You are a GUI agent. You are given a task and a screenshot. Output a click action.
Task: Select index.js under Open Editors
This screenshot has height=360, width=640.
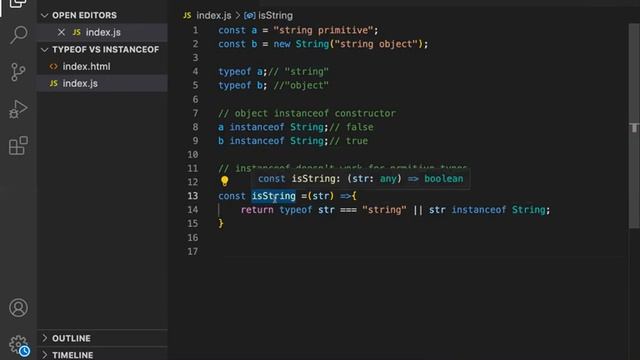coord(102,32)
